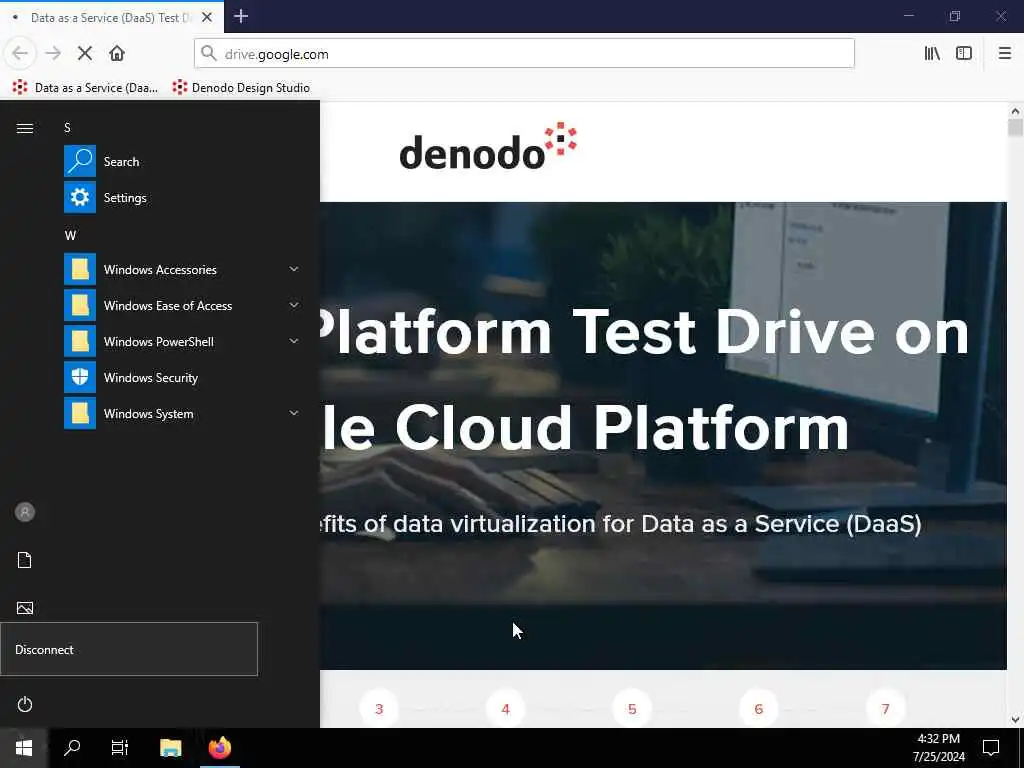Open Pictures icon in Start sidebar
The width and height of the screenshot is (1024, 768).
(25, 608)
